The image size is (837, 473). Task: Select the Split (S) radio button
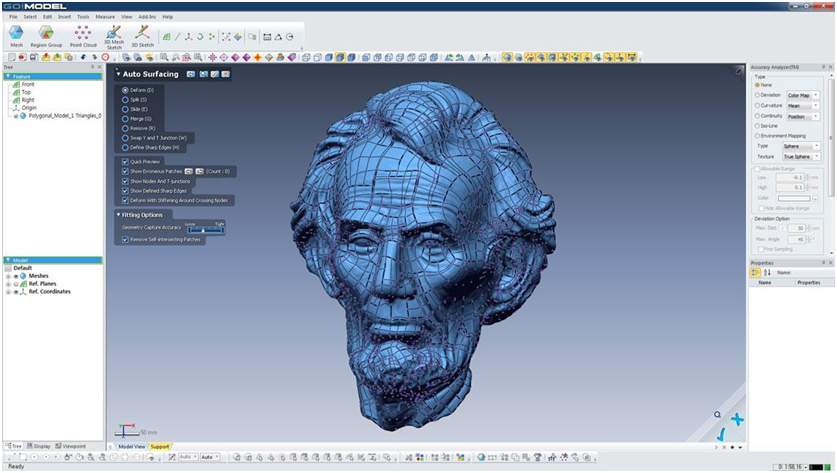coord(125,100)
